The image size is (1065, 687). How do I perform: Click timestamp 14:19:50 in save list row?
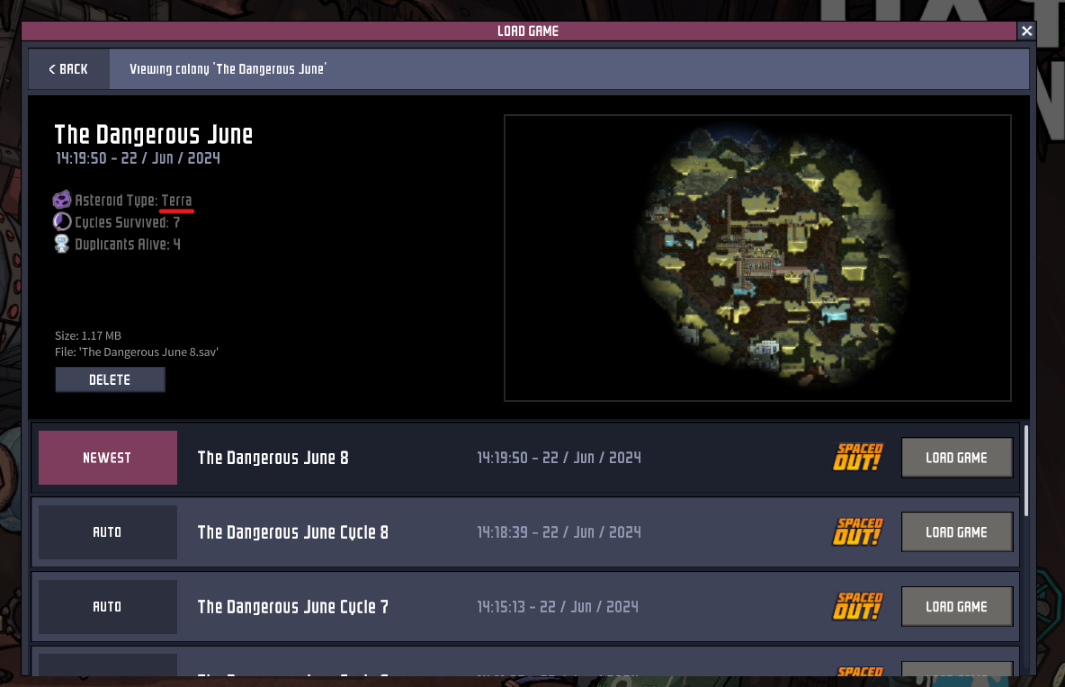pos(559,458)
